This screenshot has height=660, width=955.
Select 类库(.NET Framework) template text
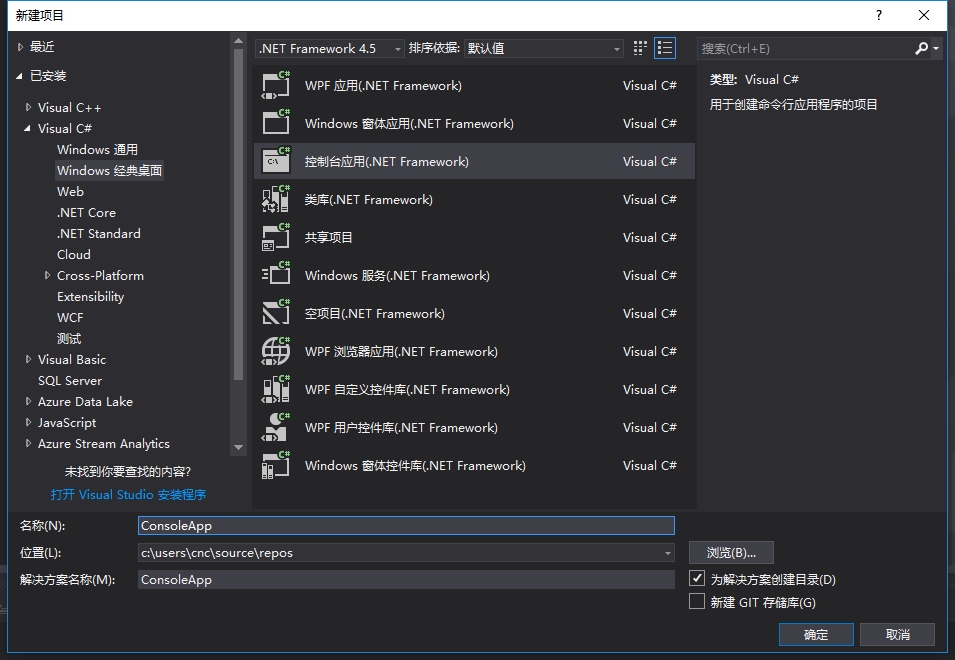(368, 200)
